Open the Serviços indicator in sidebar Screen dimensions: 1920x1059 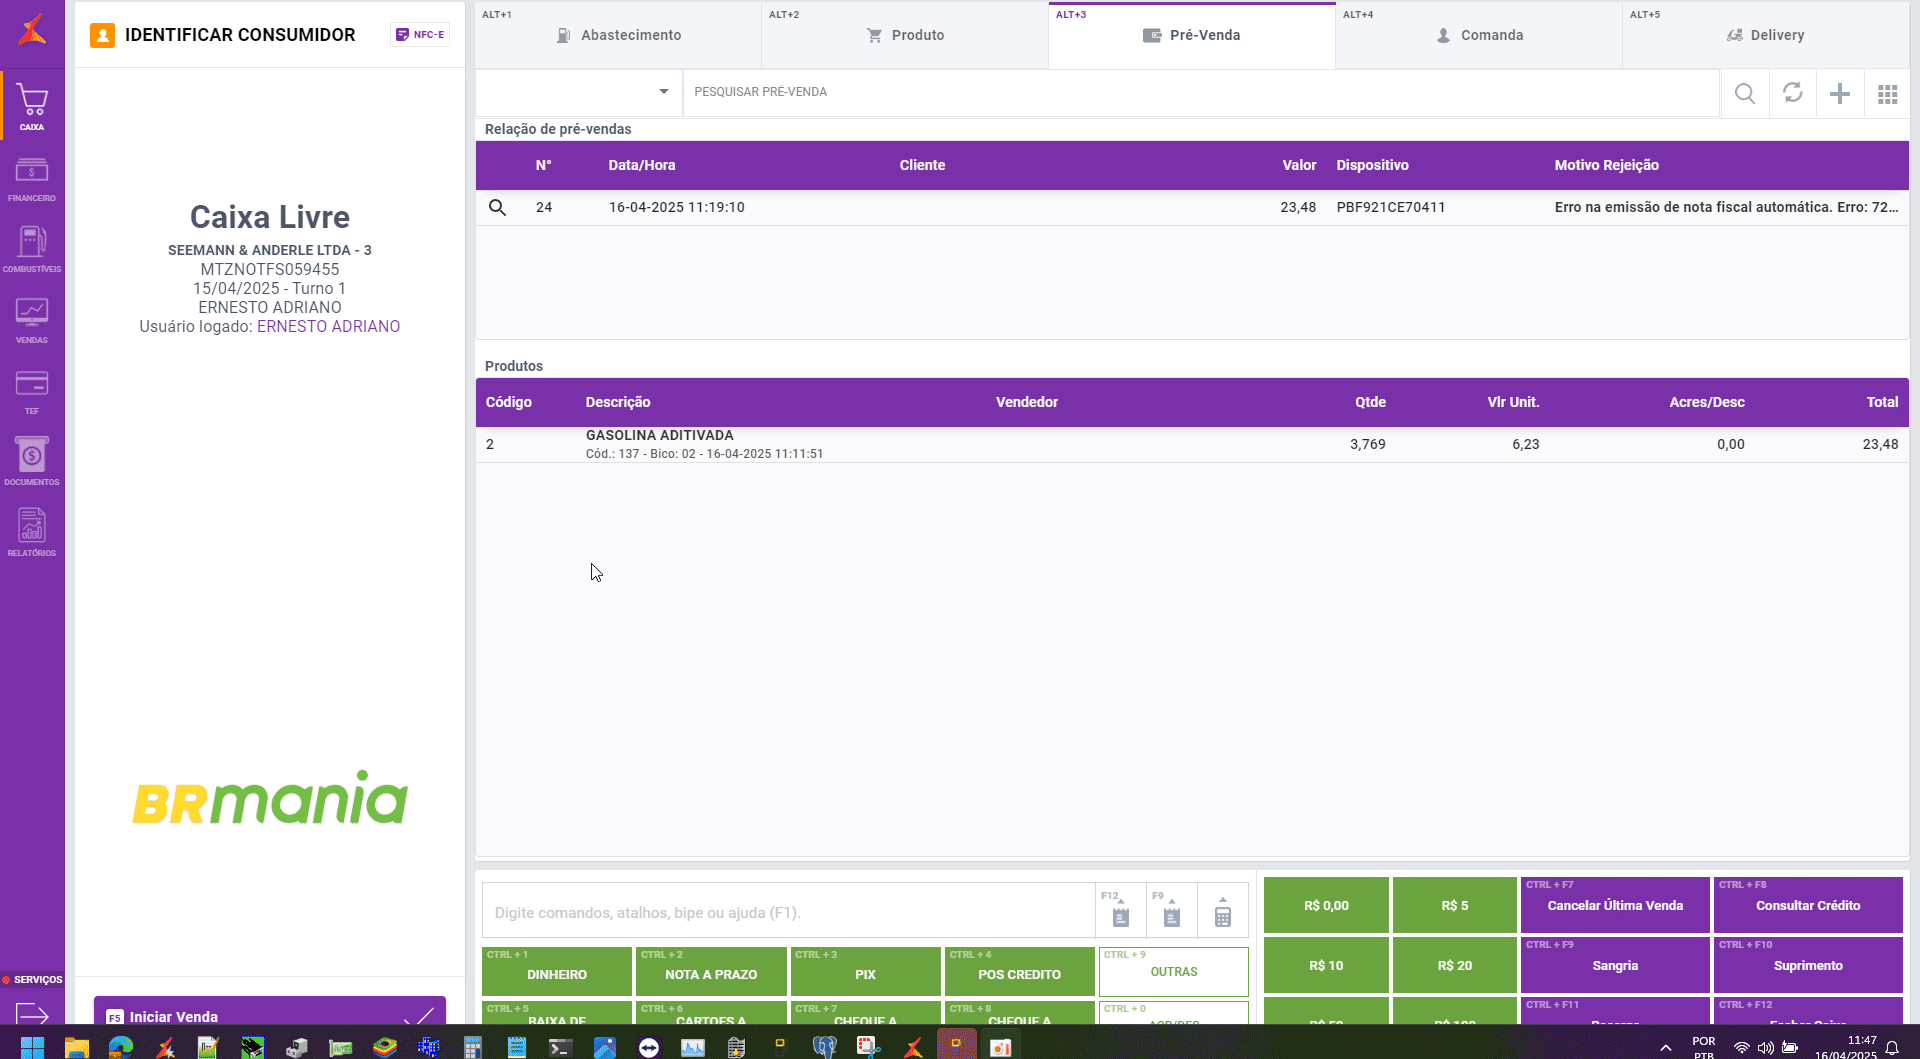coord(32,980)
